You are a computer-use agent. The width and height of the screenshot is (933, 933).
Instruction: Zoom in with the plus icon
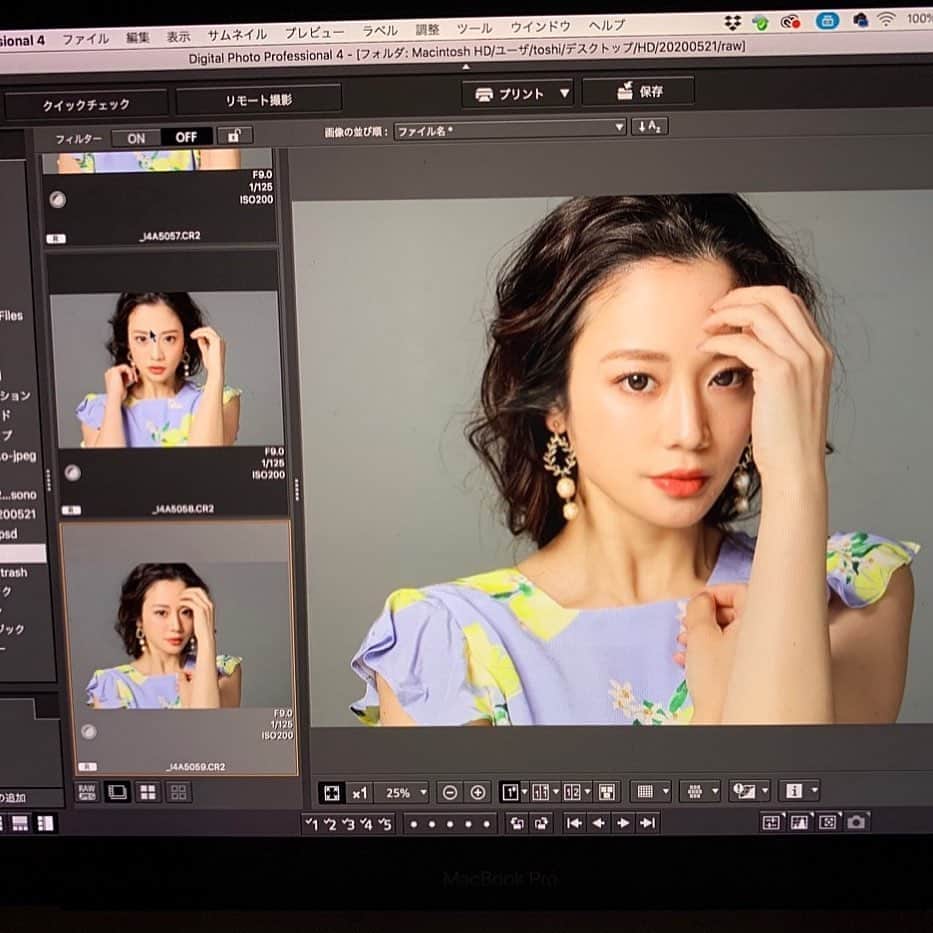coord(478,793)
